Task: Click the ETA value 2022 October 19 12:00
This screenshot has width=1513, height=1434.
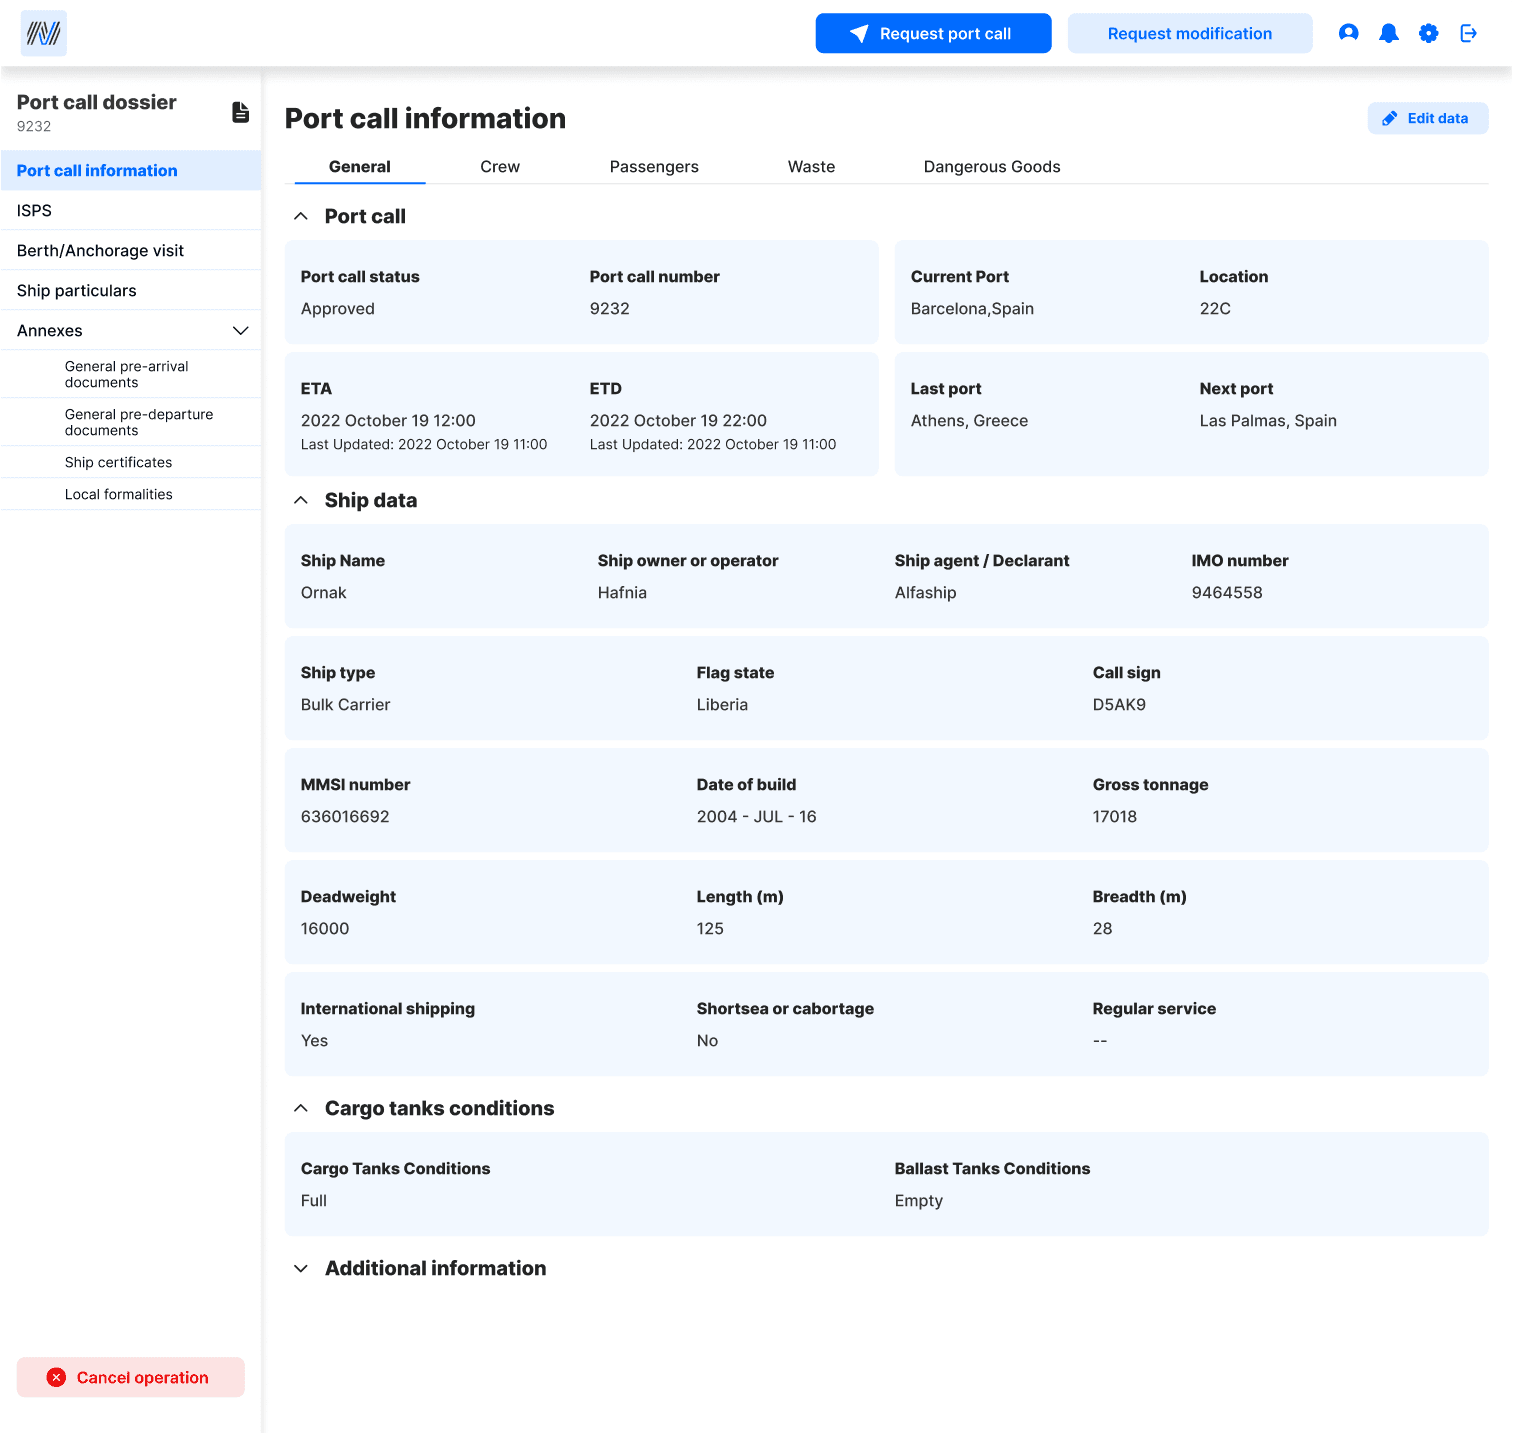Action: click(x=388, y=420)
